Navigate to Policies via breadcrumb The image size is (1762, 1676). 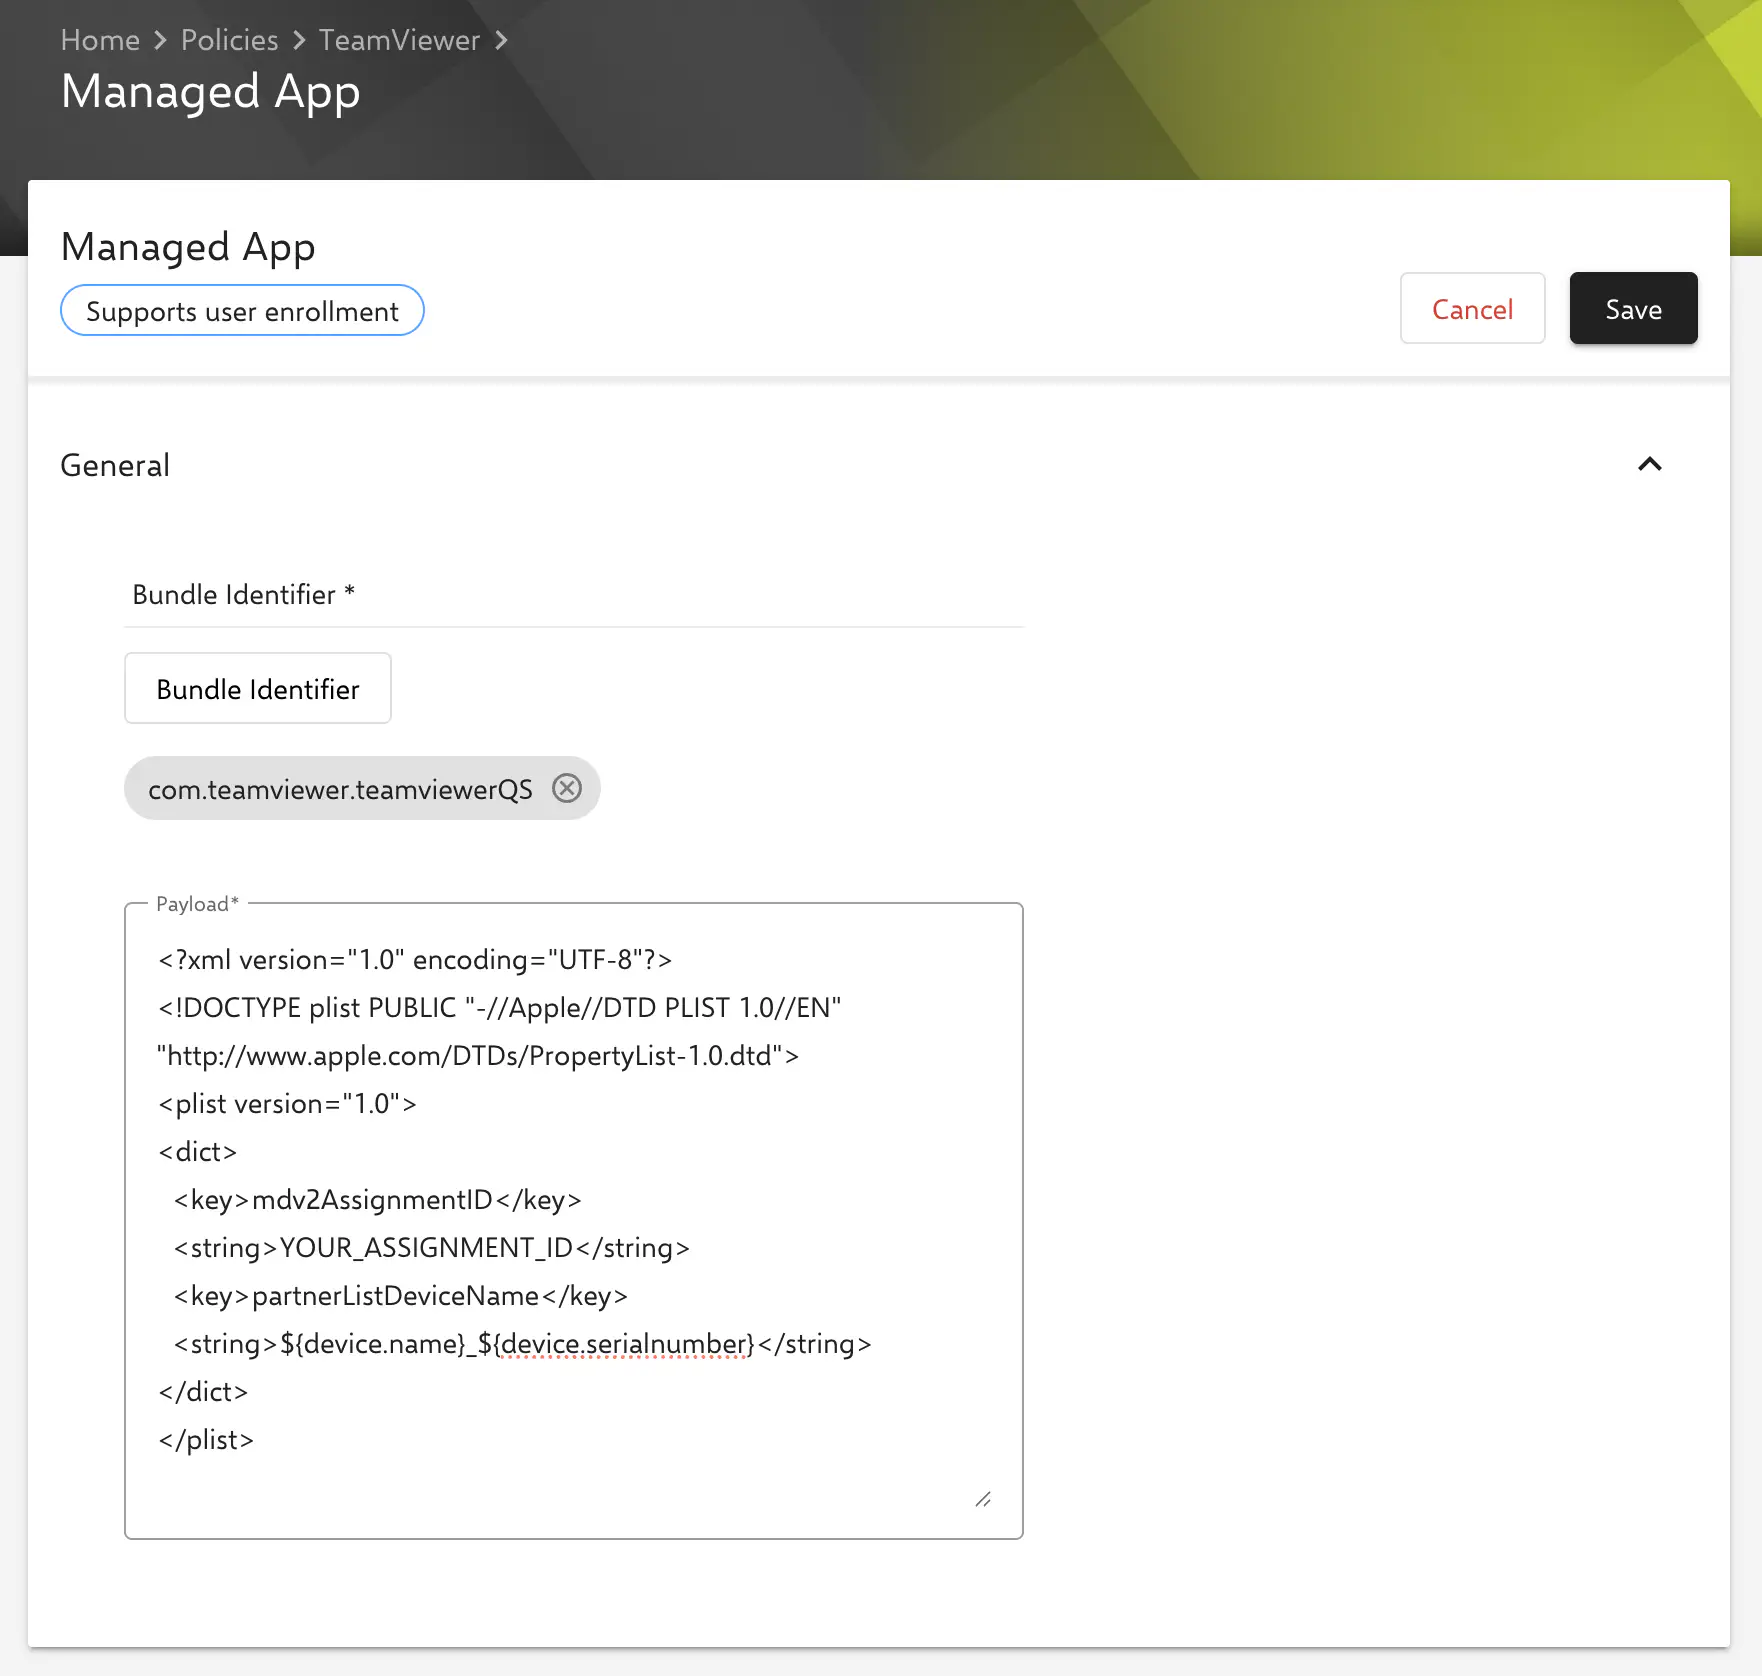point(229,40)
